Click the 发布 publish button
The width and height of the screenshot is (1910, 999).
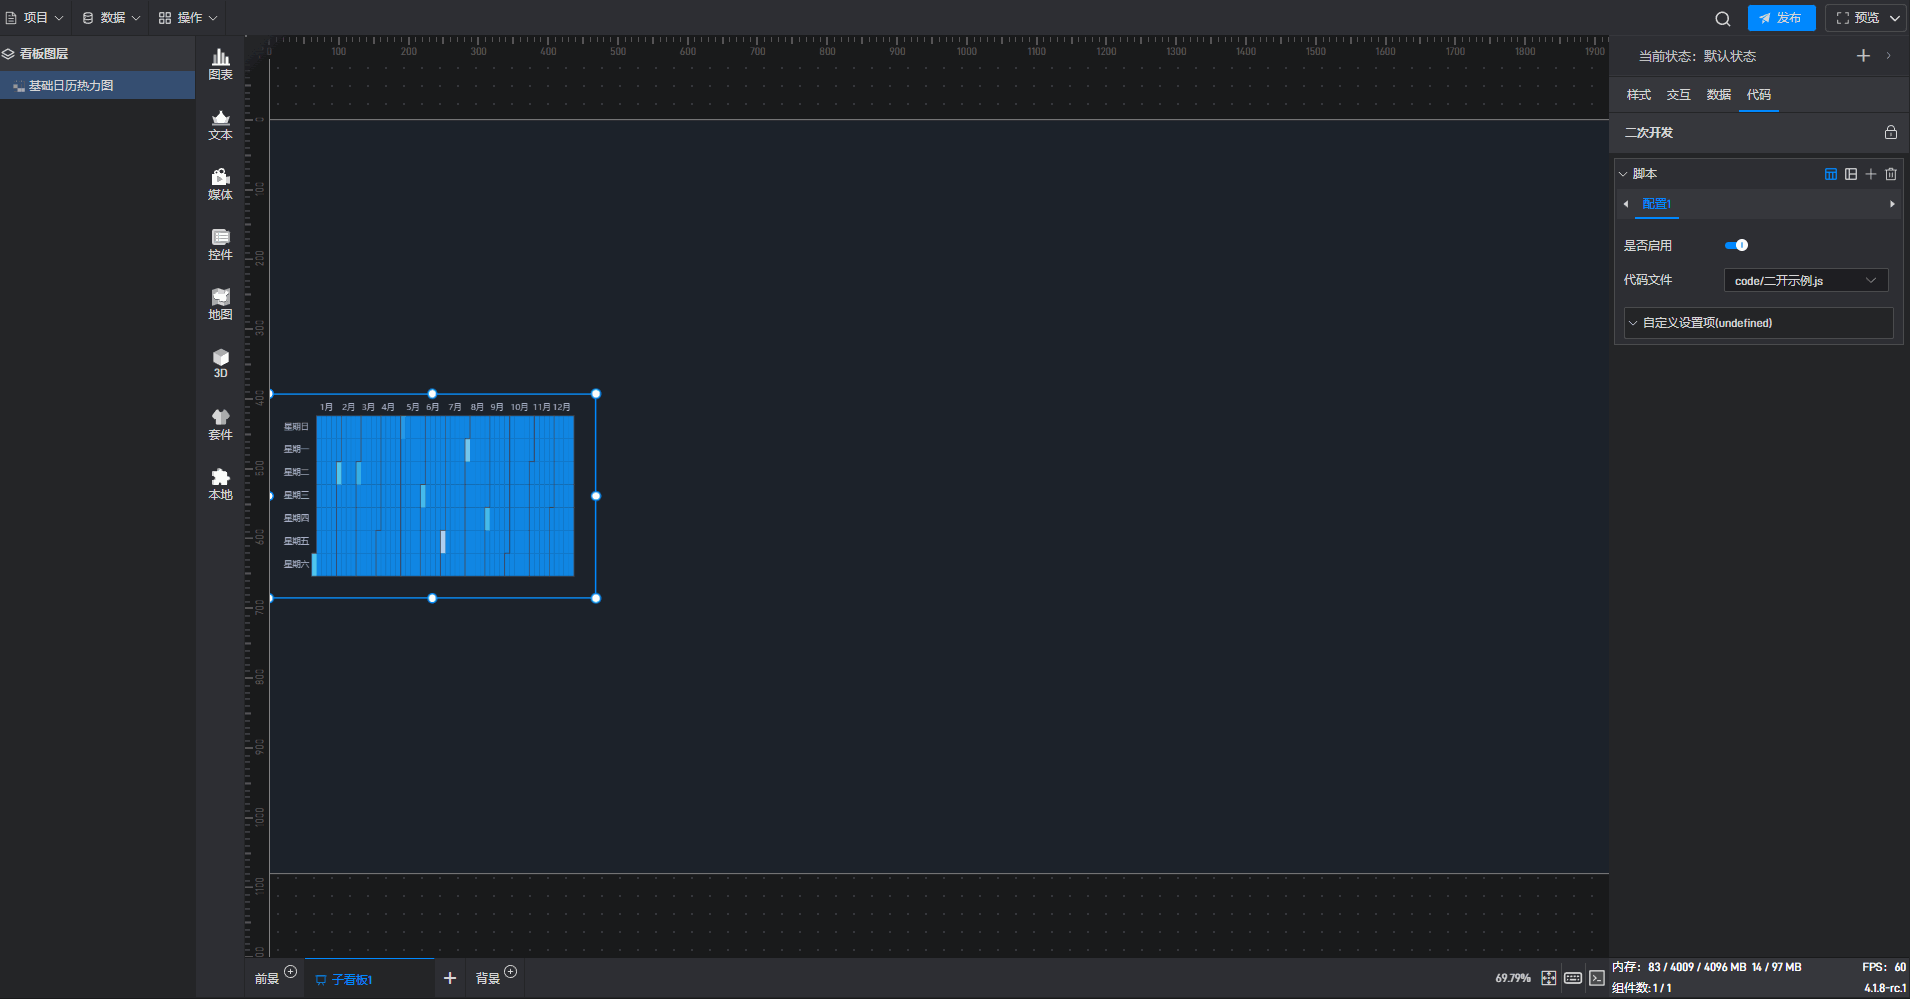pyautogui.click(x=1781, y=18)
